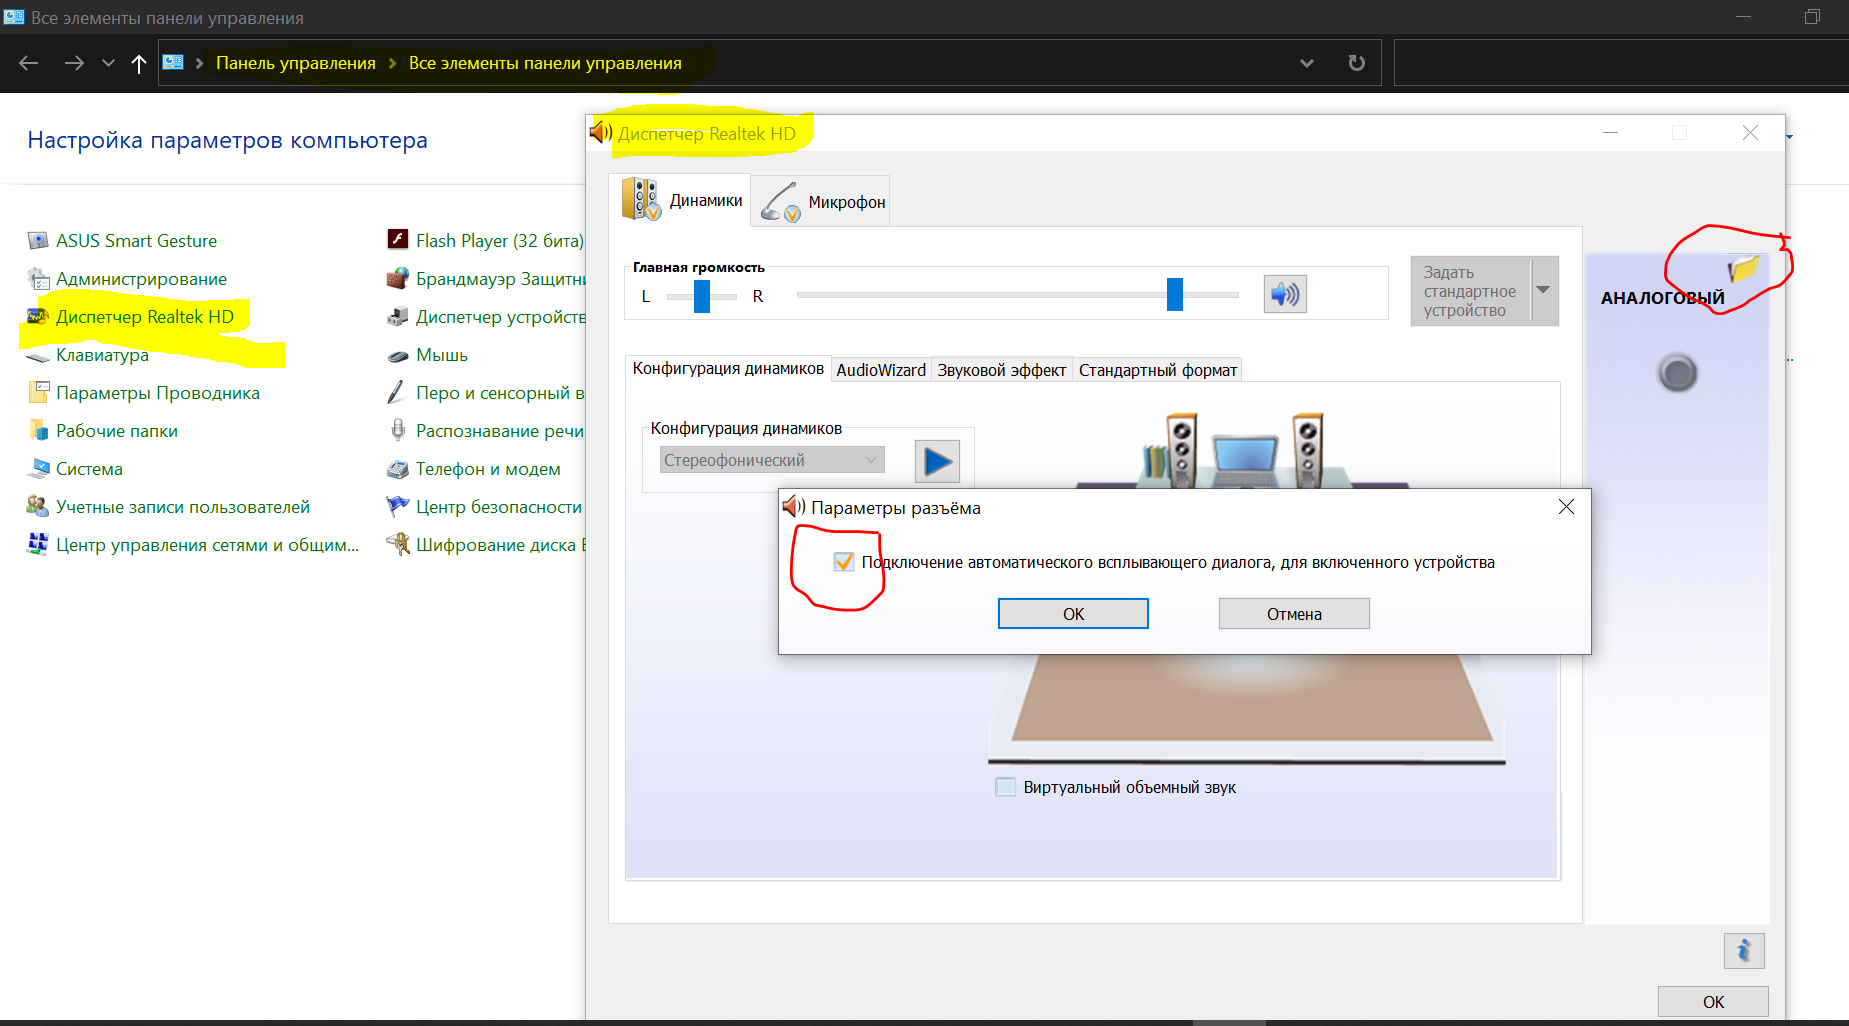Enable Виртуальный объемный звук checkbox
Viewport: 1849px width, 1026px height.
coord(1006,787)
